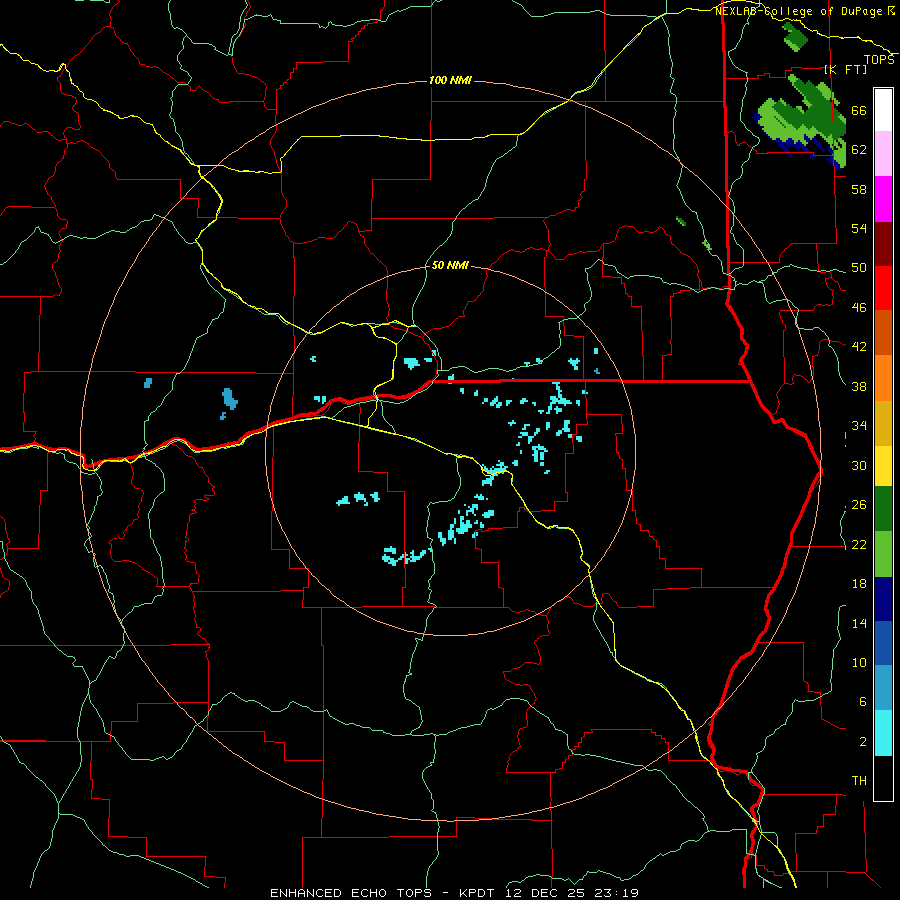Click the "KPDT" radar site identifier
Screen dimensions: 900x900
point(479,893)
